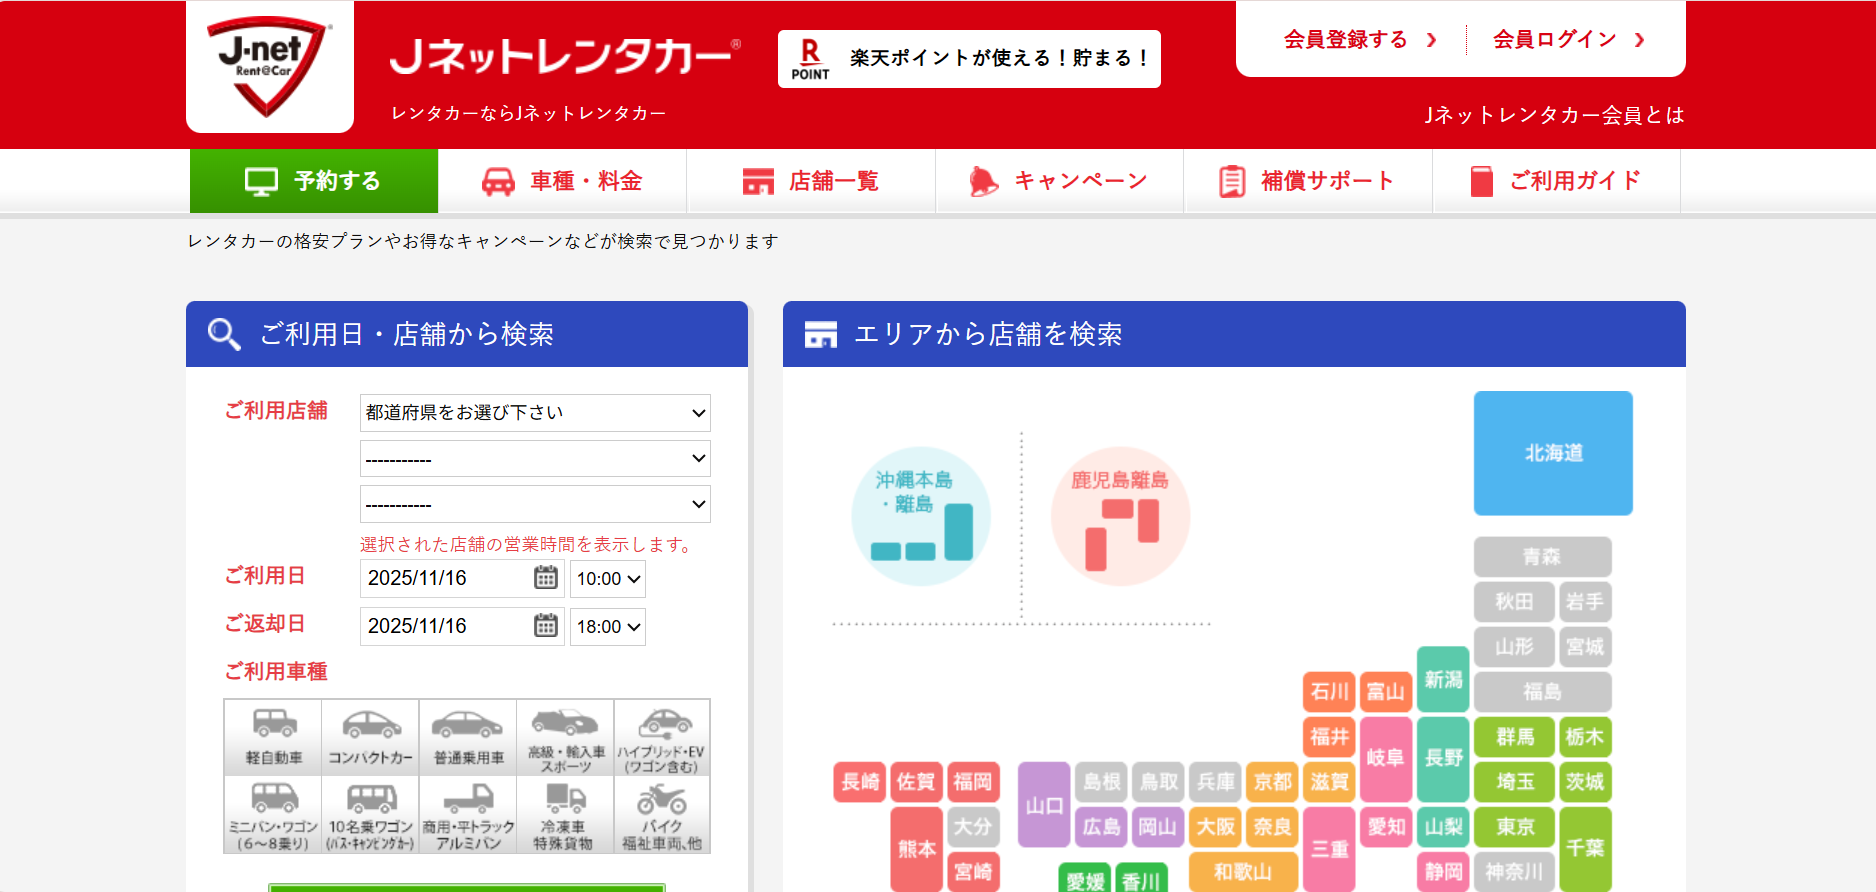This screenshot has height=892, width=1876.
Task: Go to the 店舗一覧 navigation tab
Action: click(x=810, y=181)
